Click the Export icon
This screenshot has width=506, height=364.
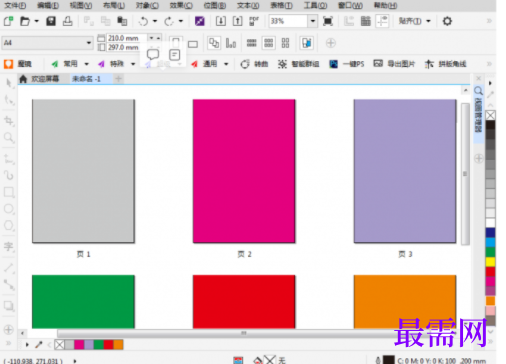(237, 21)
